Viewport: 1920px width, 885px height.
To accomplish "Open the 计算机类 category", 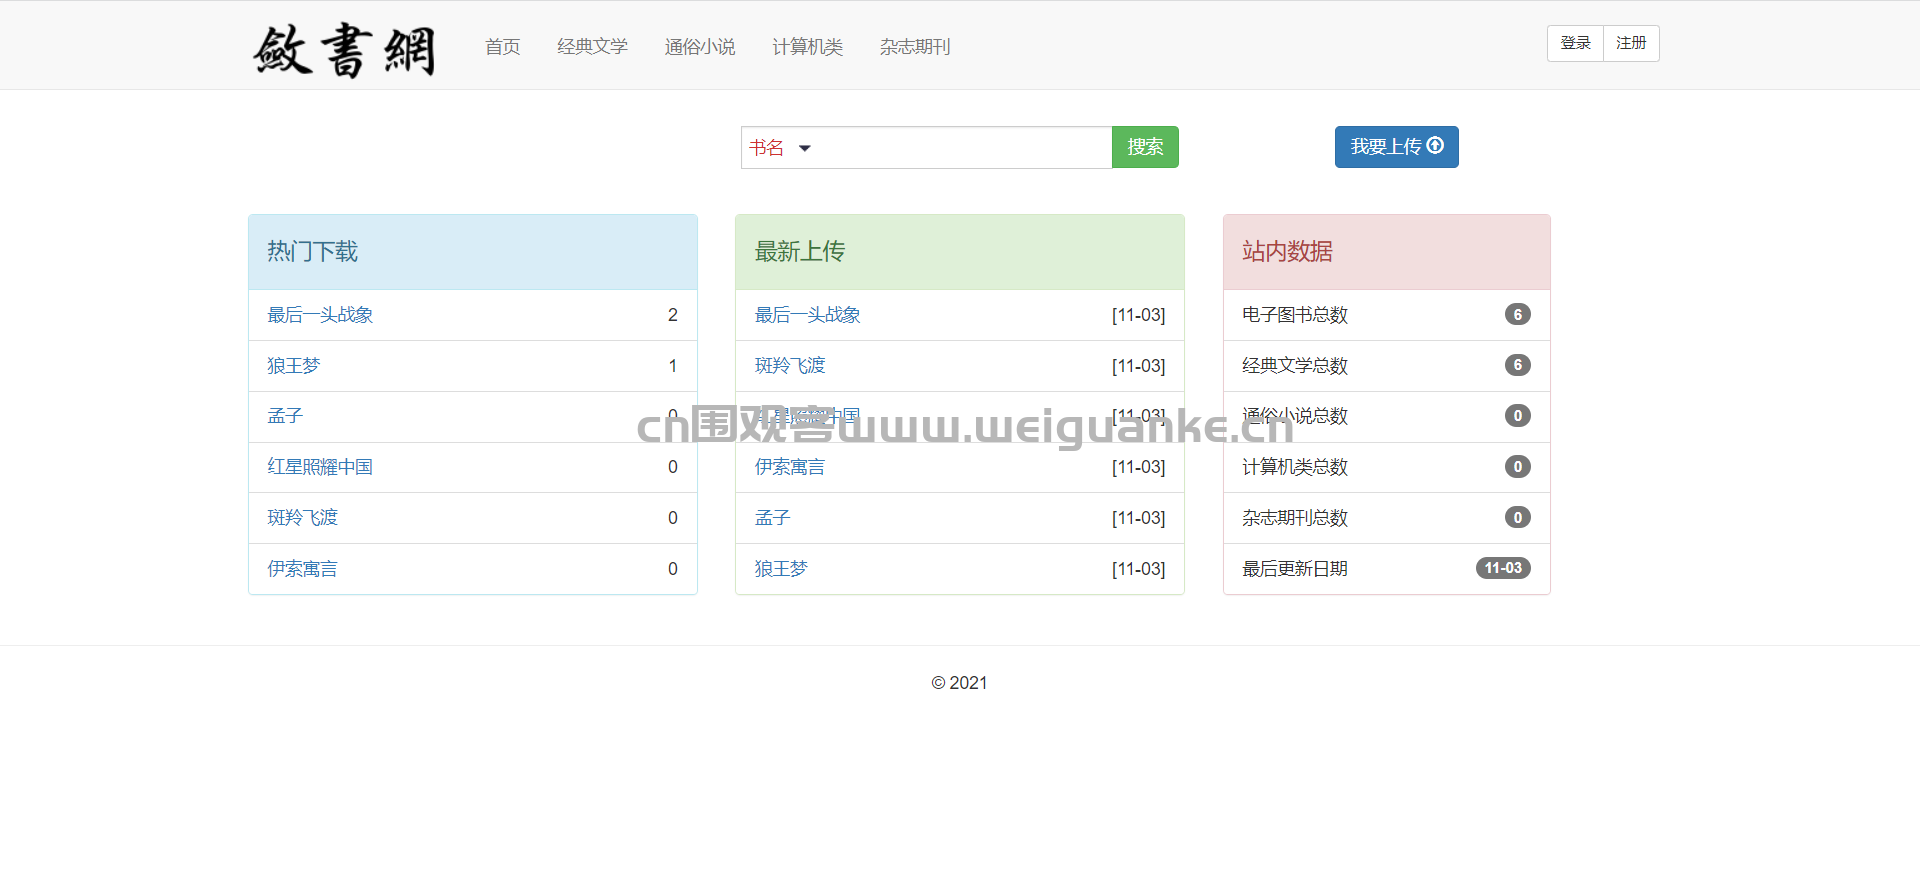I will tap(807, 46).
